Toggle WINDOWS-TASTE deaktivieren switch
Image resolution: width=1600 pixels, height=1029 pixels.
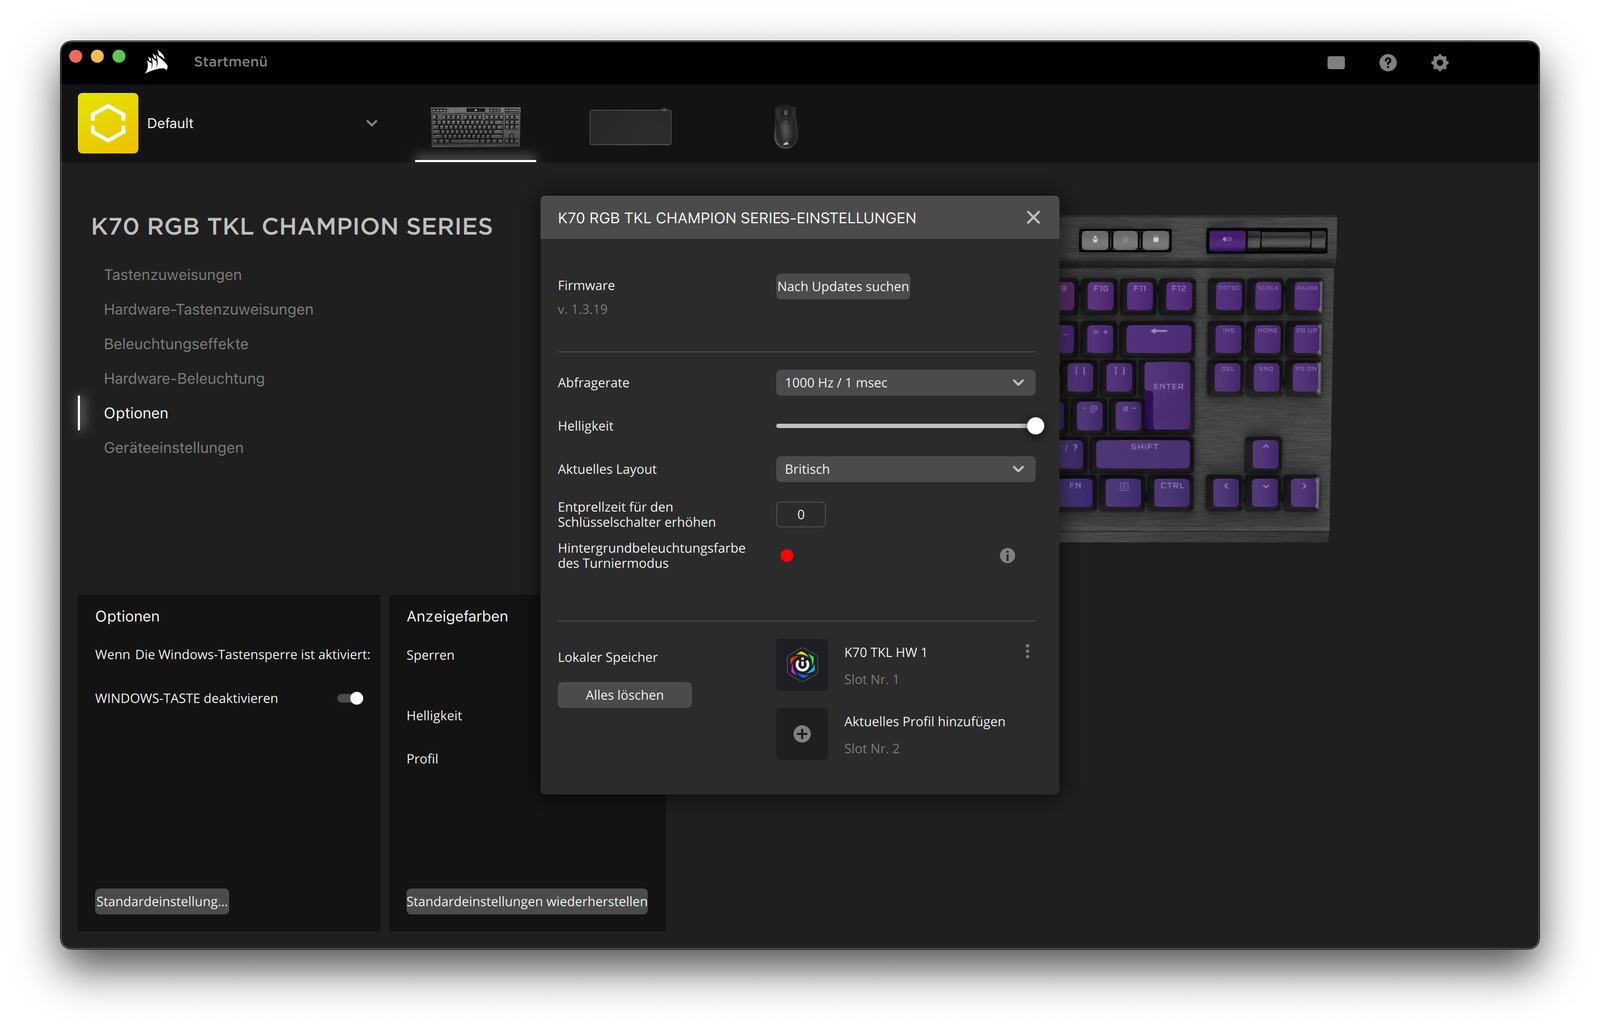[x=351, y=698]
